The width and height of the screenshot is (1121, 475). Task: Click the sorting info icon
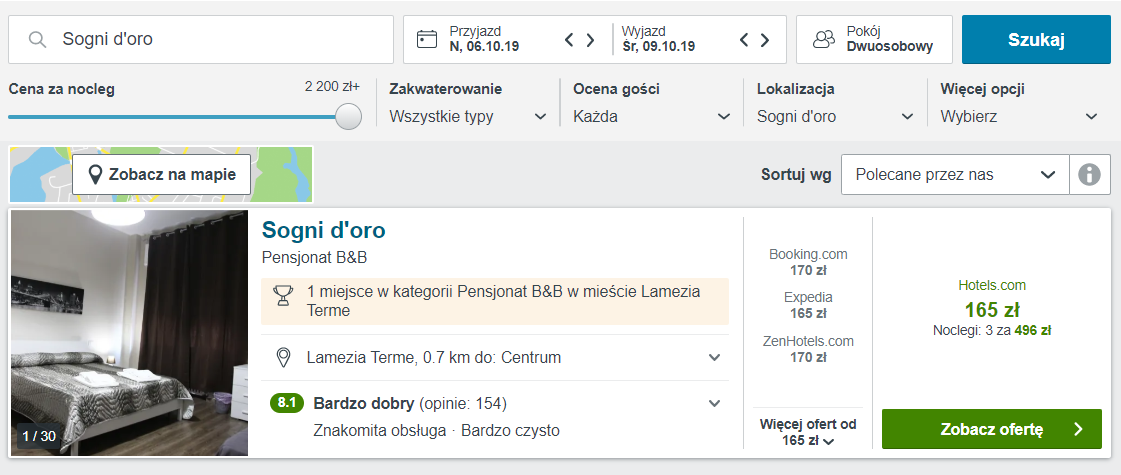click(1089, 175)
